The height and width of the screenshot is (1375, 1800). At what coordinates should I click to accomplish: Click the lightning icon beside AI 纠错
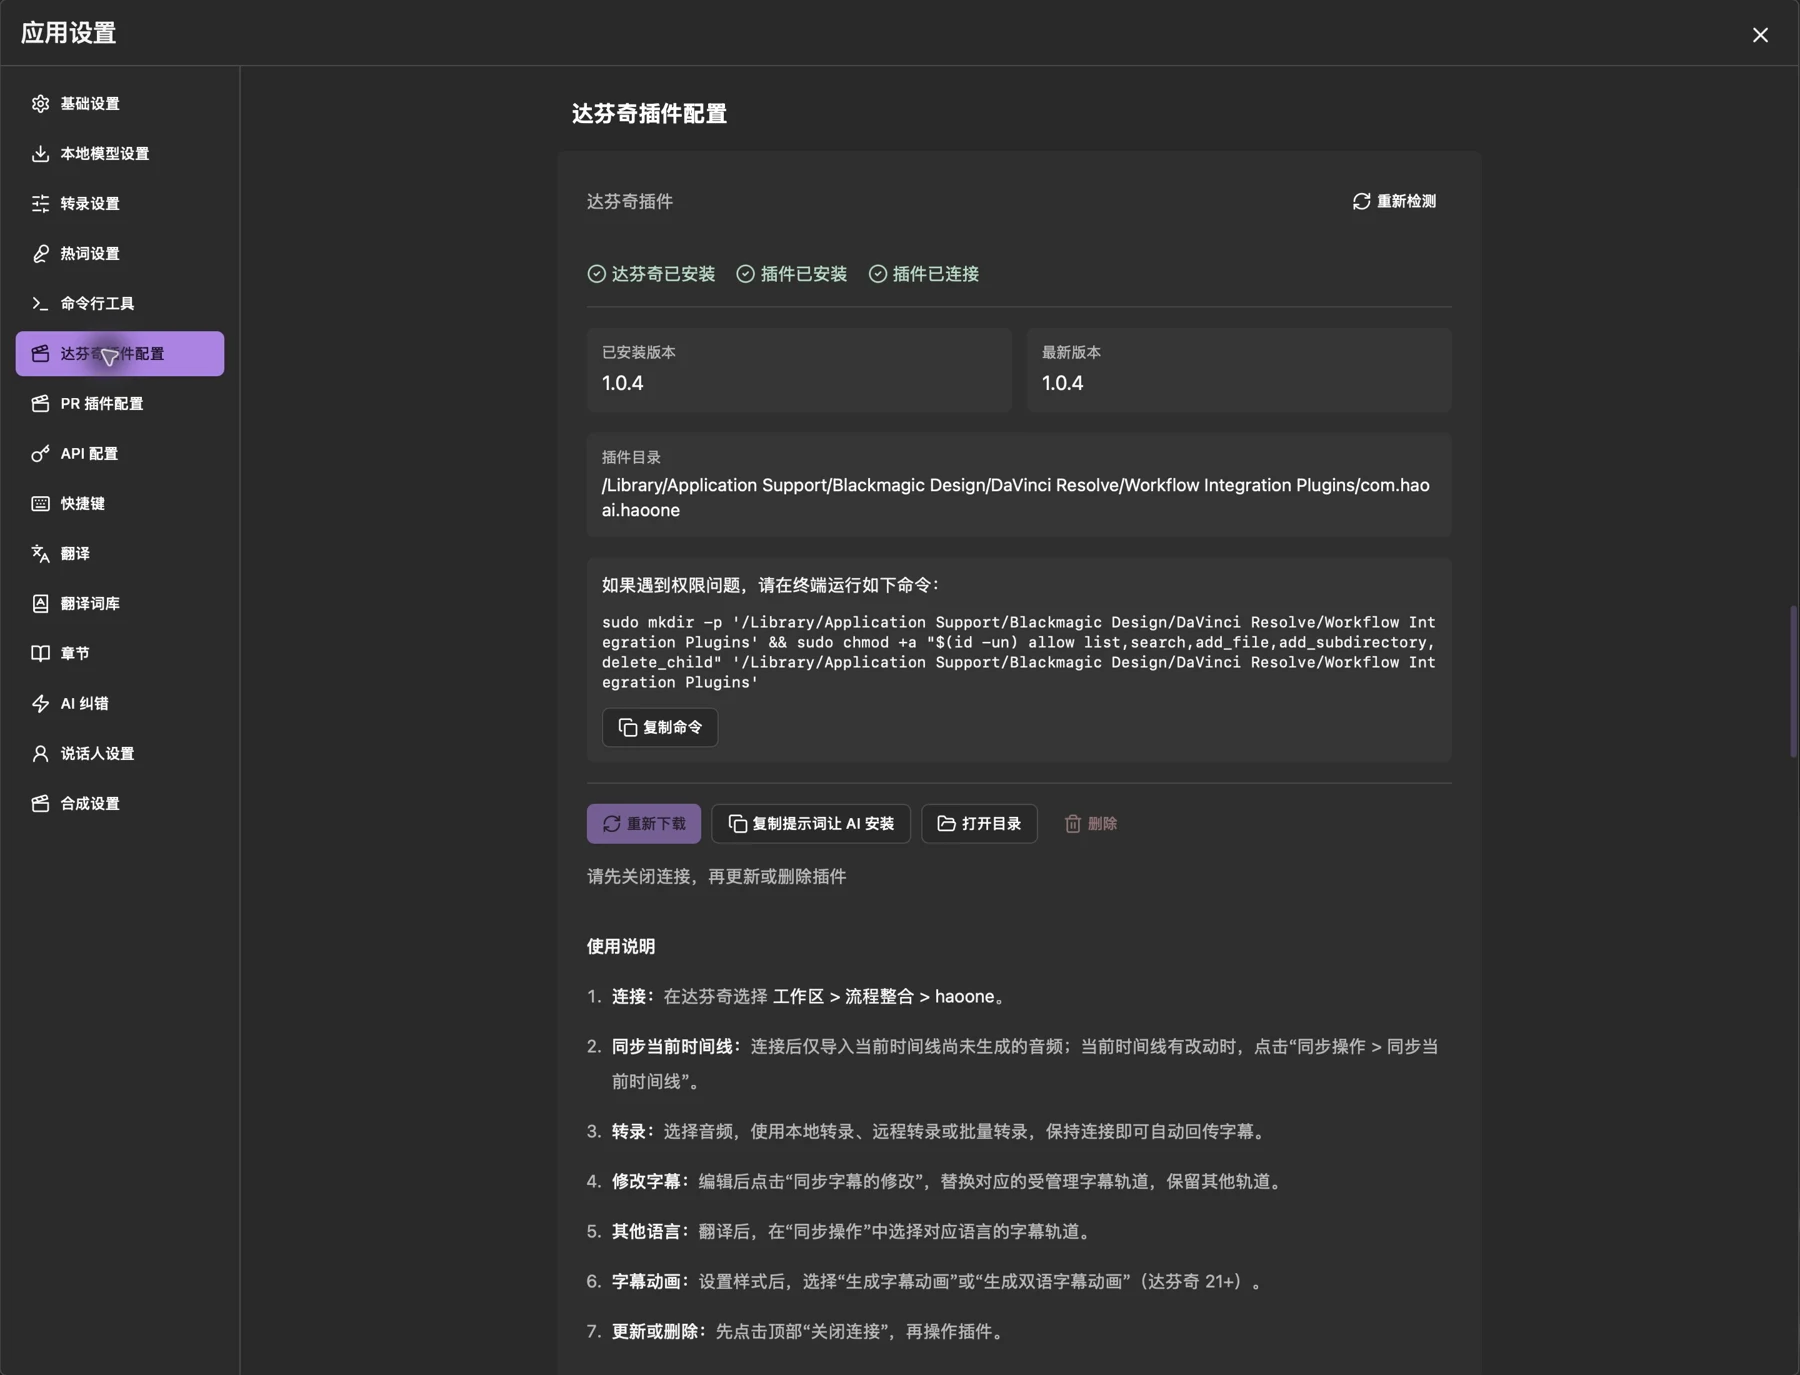[x=40, y=704]
